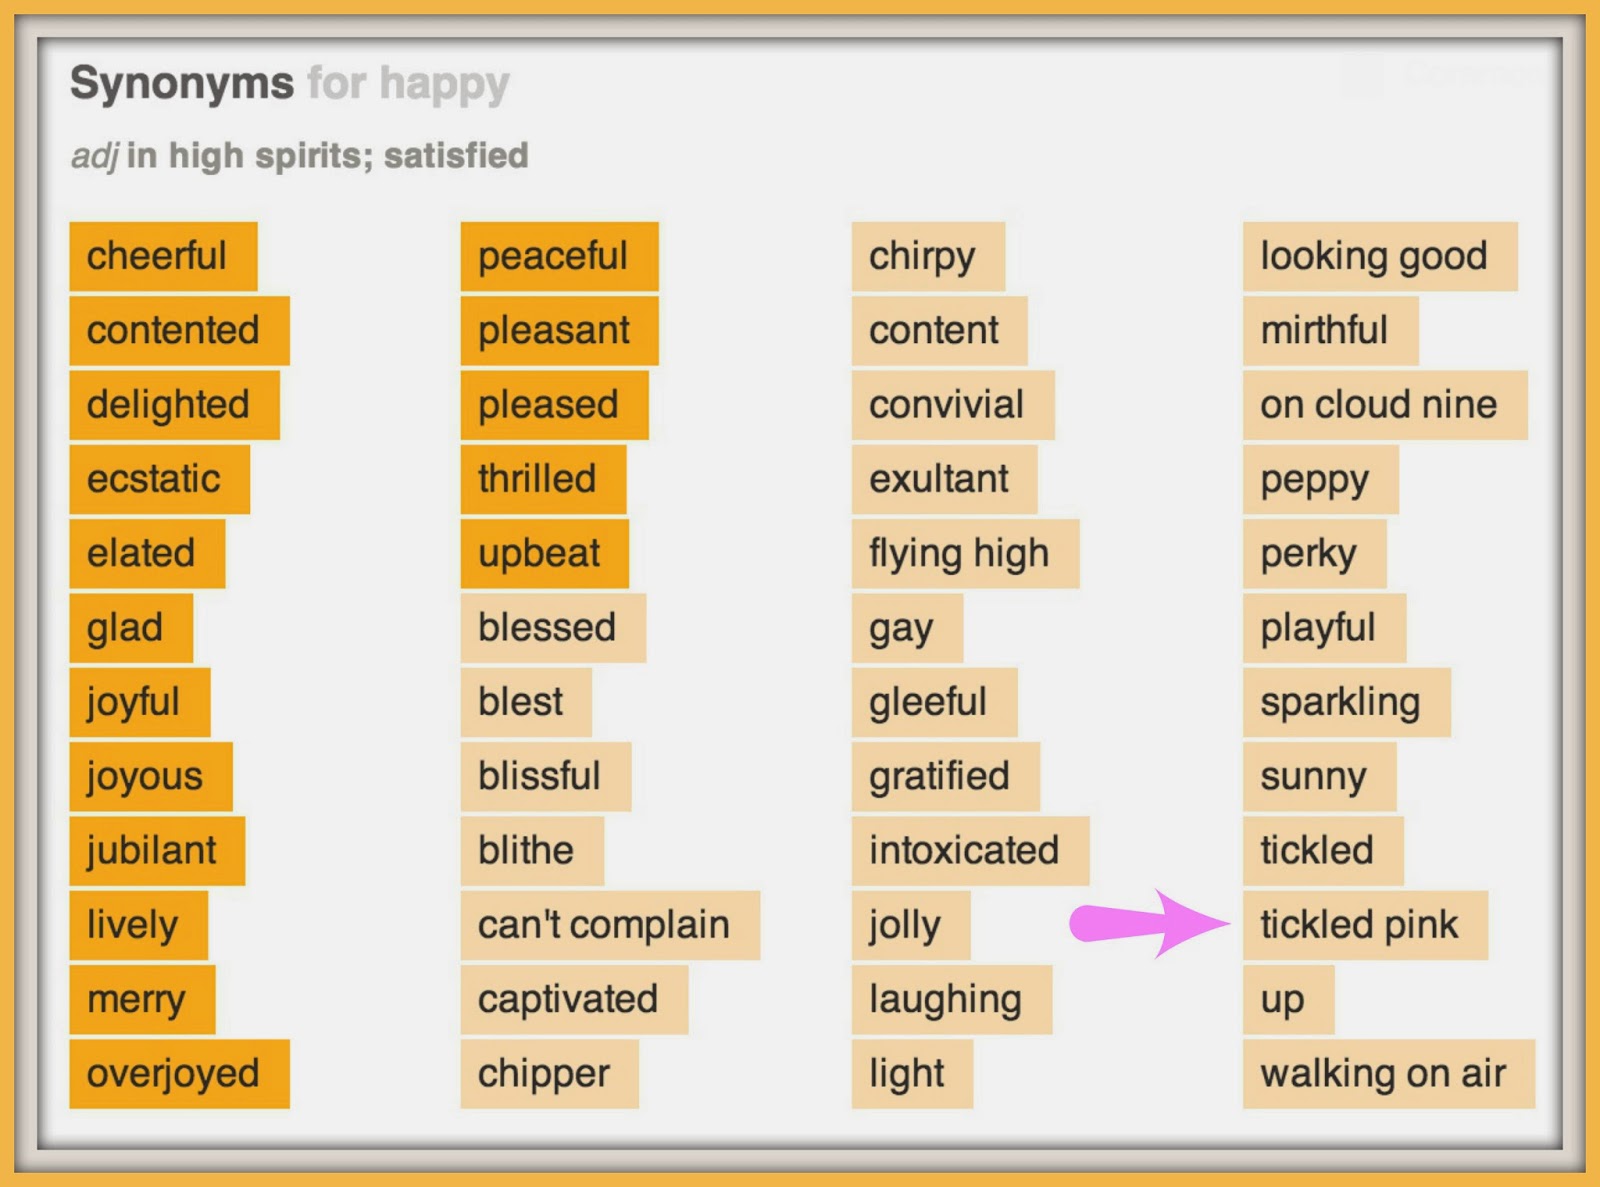The width and height of the screenshot is (1600, 1187).
Task: Select the "tickled pink" synonym
Action: 1364,925
